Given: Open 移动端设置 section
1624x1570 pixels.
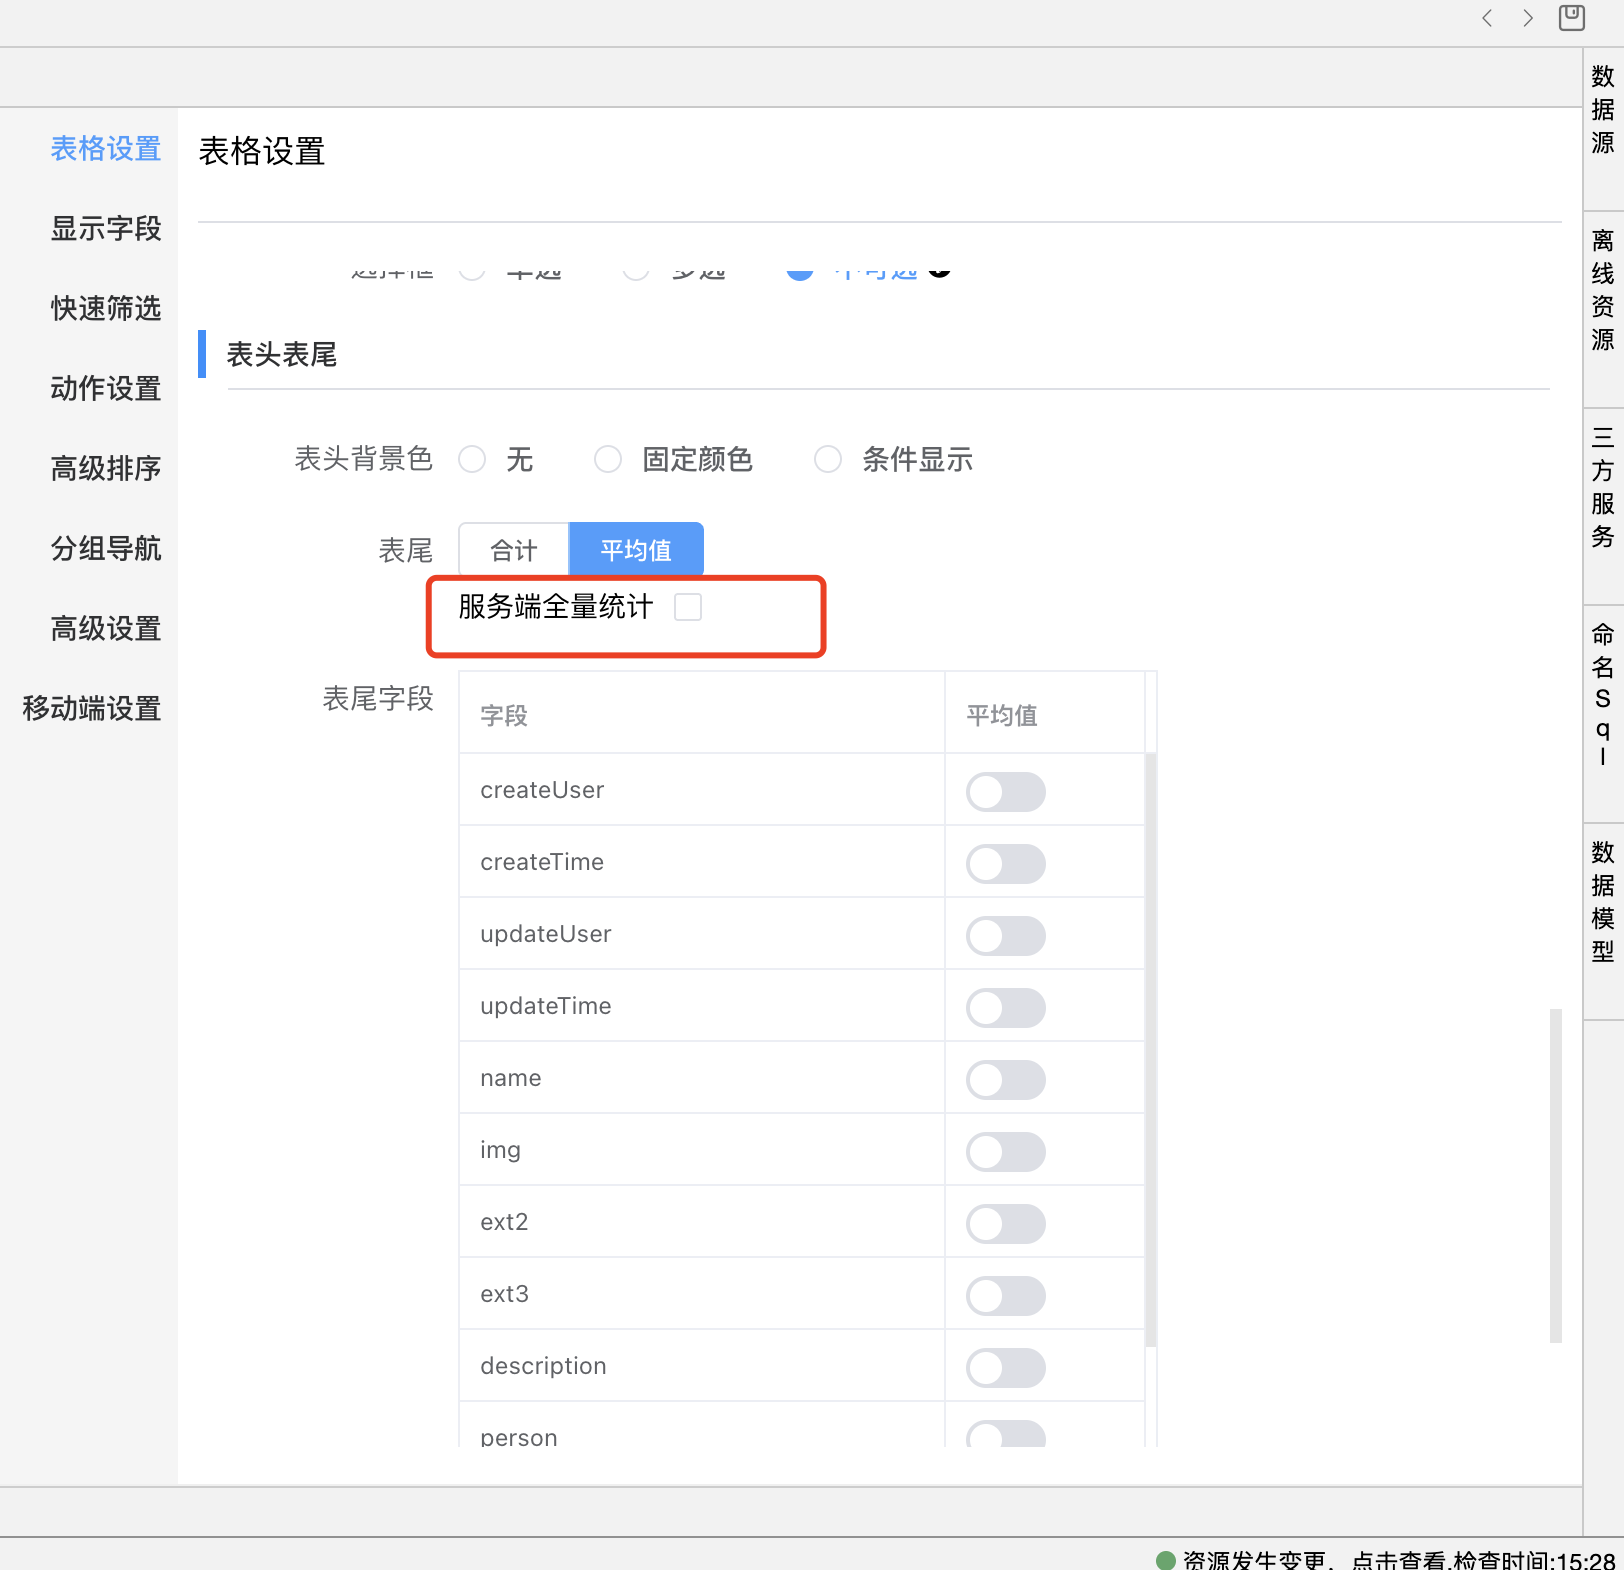Looking at the screenshot, I should coord(92,709).
